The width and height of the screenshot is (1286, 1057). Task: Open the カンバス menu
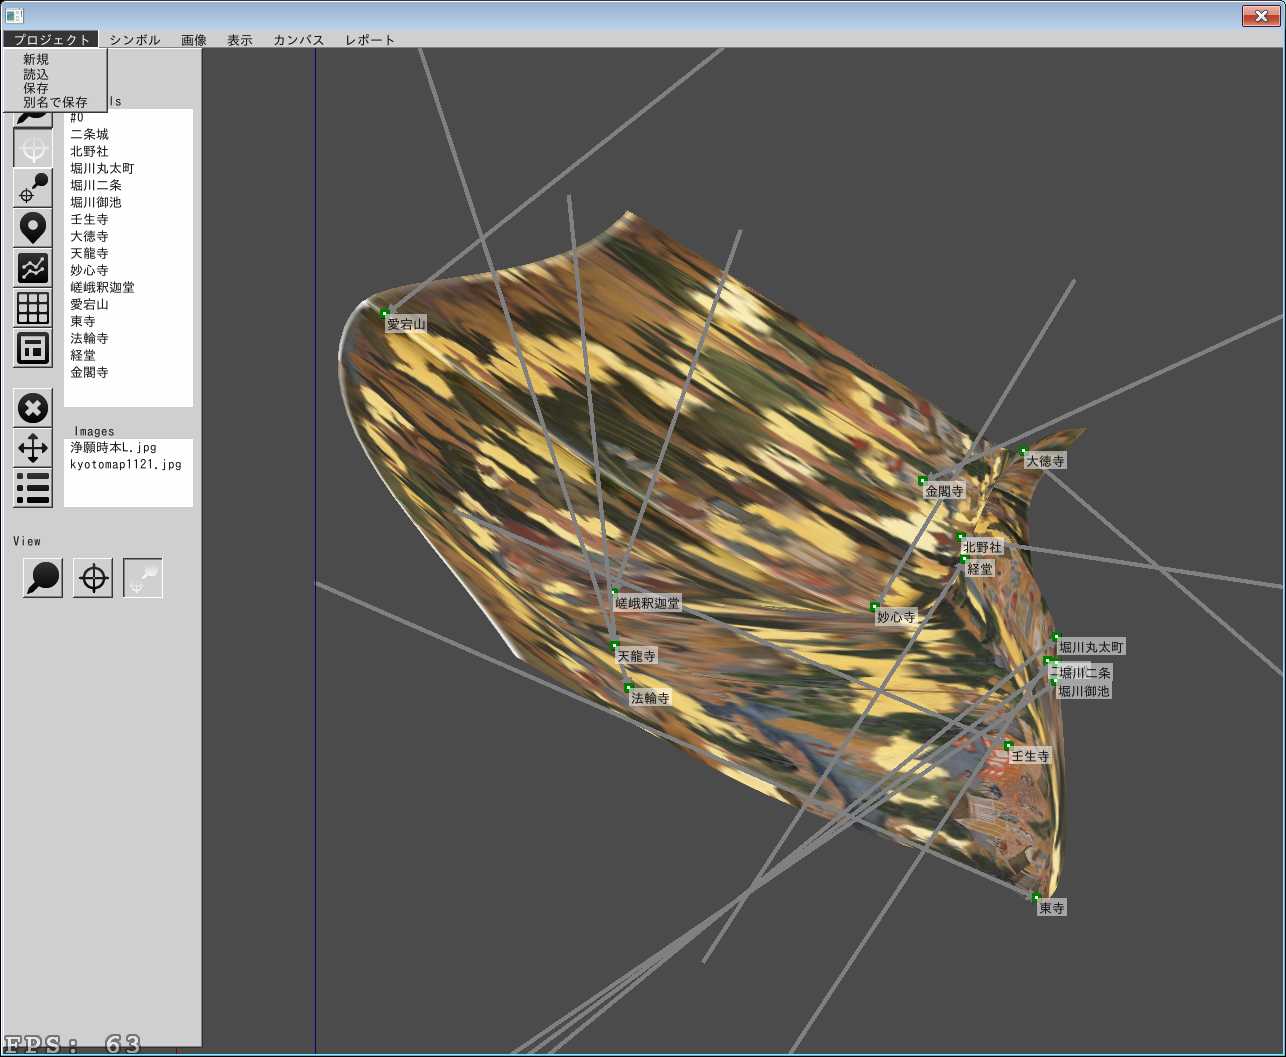coord(299,40)
